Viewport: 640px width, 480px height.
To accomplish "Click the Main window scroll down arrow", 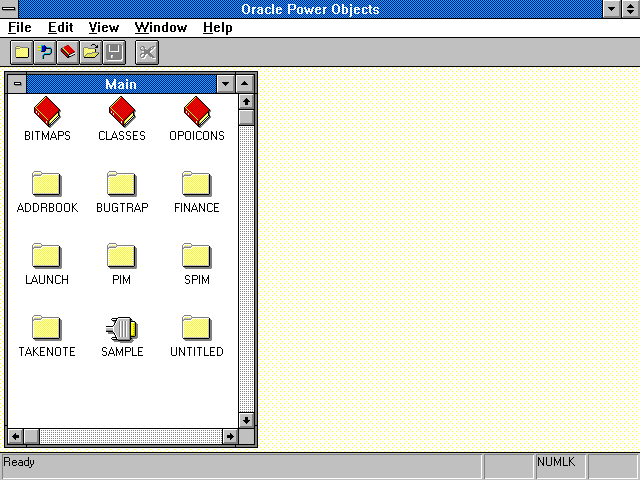I will coord(247,420).
